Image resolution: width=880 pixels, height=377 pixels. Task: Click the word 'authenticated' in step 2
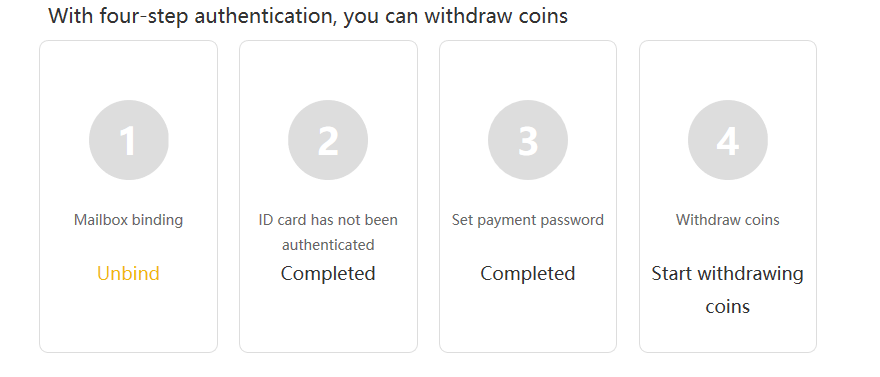[x=328, y=245]
